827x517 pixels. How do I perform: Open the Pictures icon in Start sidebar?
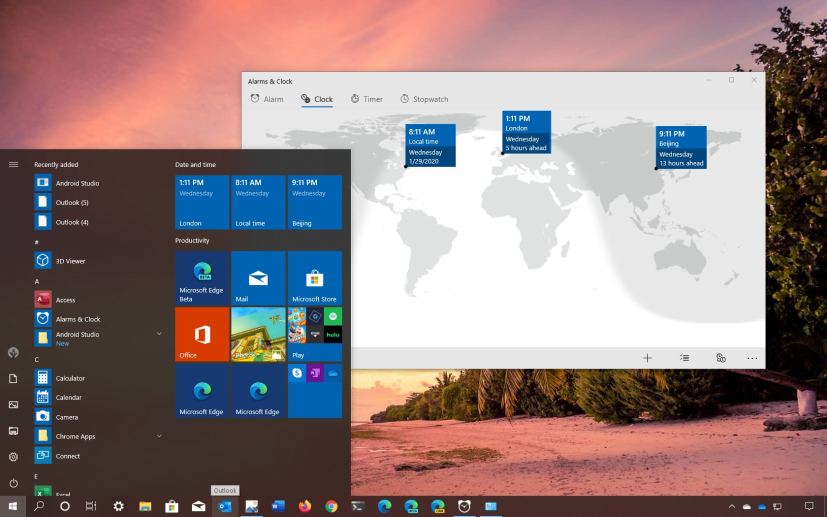click(14, 405)
